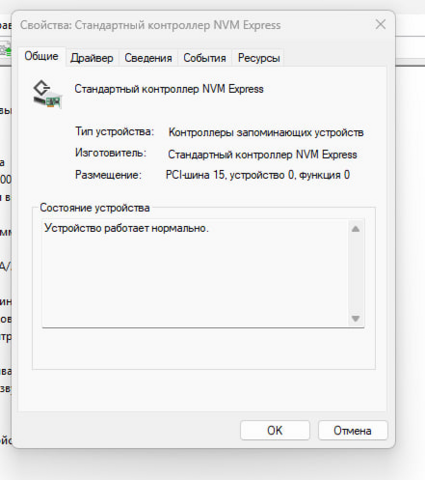Click the manufacturer value 'Стандартный контроллер NVM Express'
The image size is (425, 480).
click(x=262, y=154)
